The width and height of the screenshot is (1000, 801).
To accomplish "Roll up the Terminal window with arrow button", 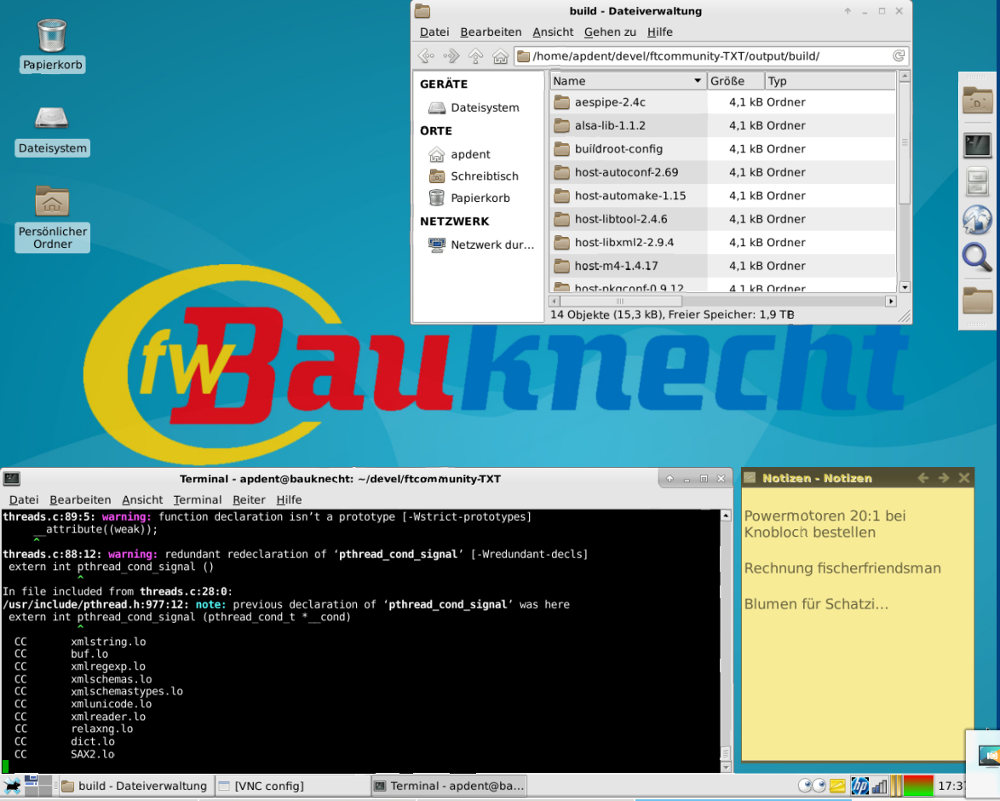I will (x=670, y=479).
